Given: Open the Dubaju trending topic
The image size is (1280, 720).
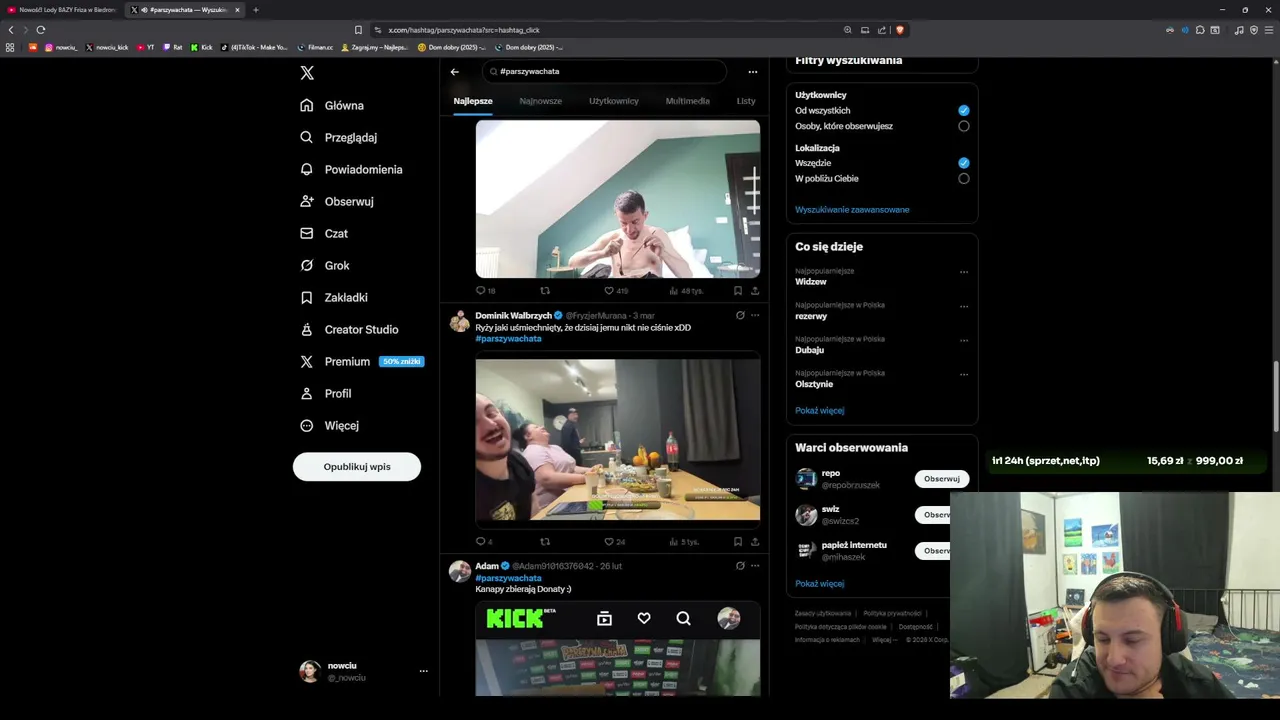Looking at the screenshot, I should 810,350.
